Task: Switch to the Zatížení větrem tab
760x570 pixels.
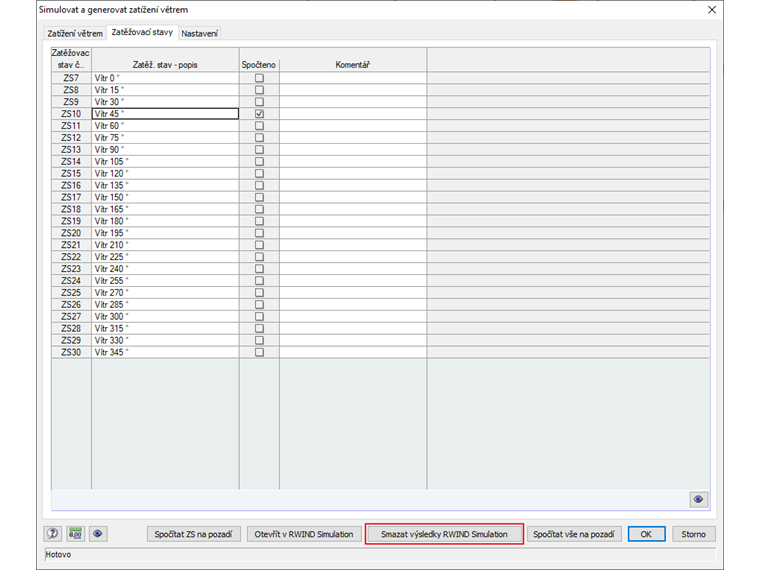Action: (75, 33)
